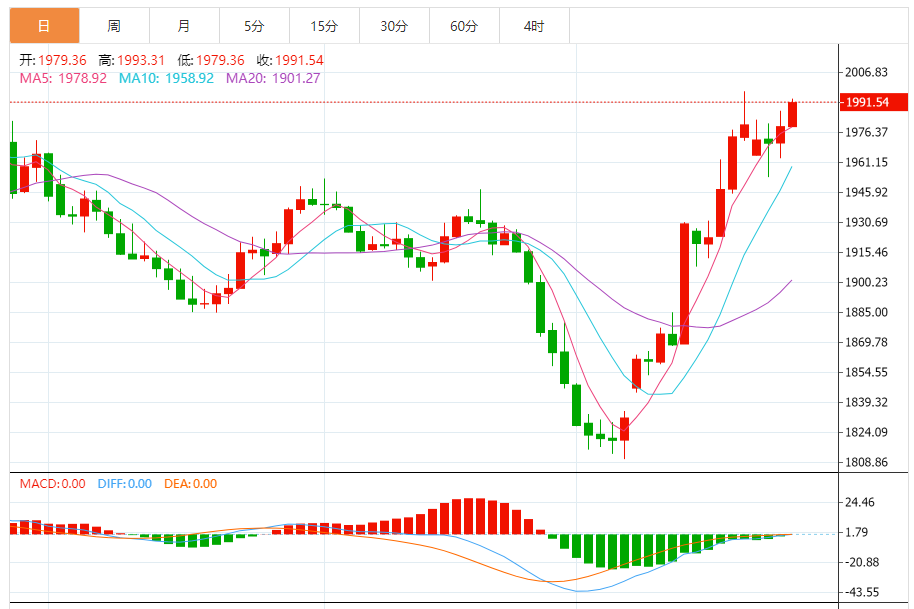The image size is (914, 609).
Task: Click the 1885.00 price axis label
Action: click(866, 312)
